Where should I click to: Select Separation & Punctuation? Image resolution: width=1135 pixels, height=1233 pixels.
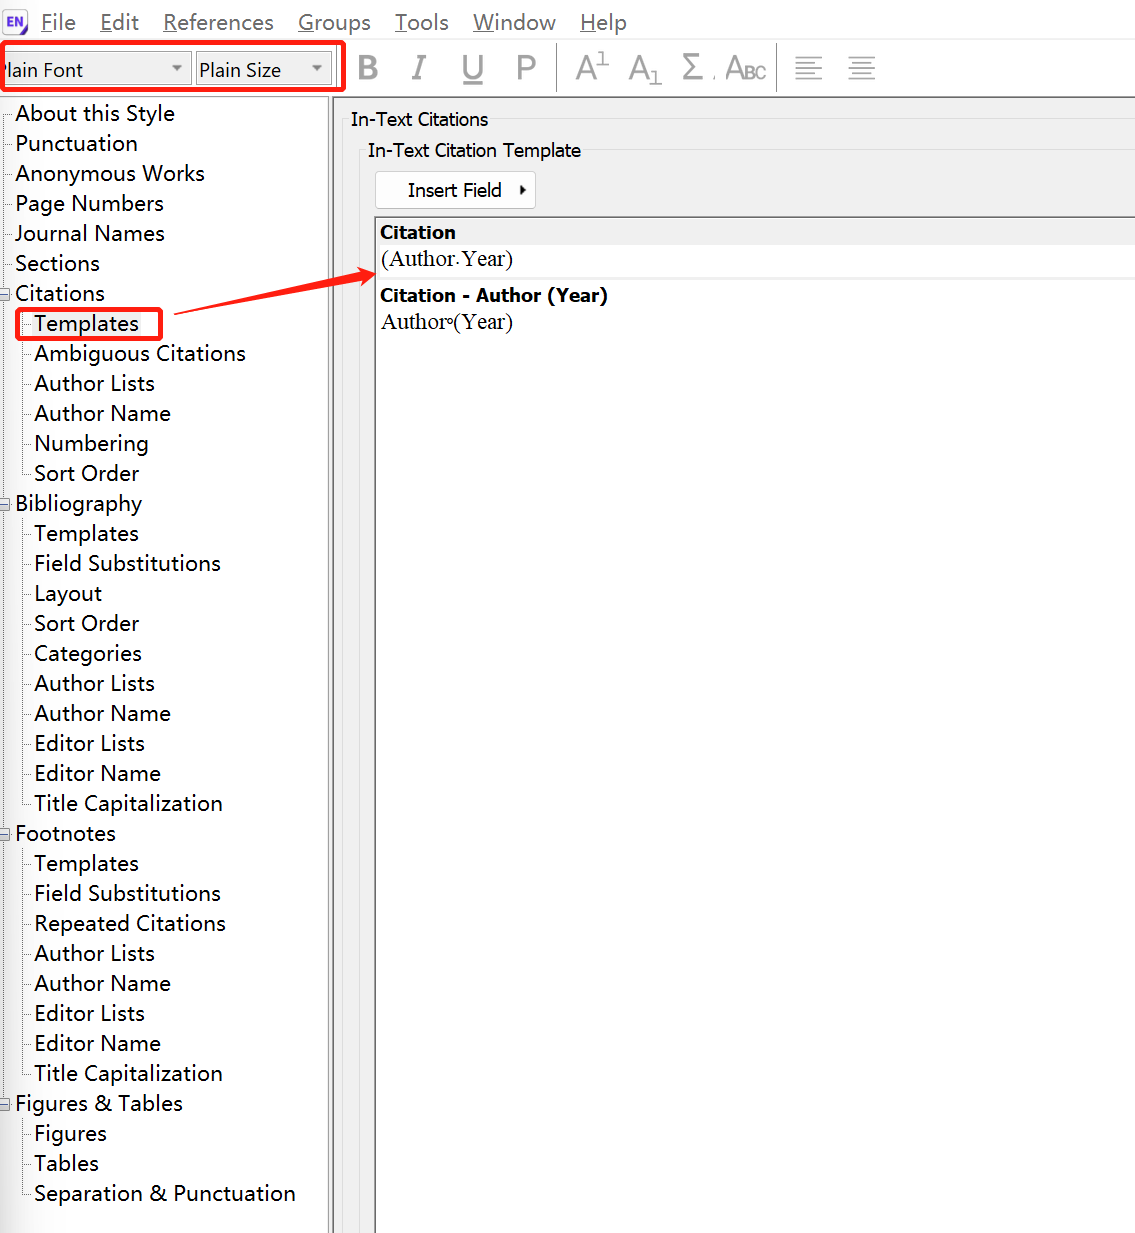[x=165, y=1194]
